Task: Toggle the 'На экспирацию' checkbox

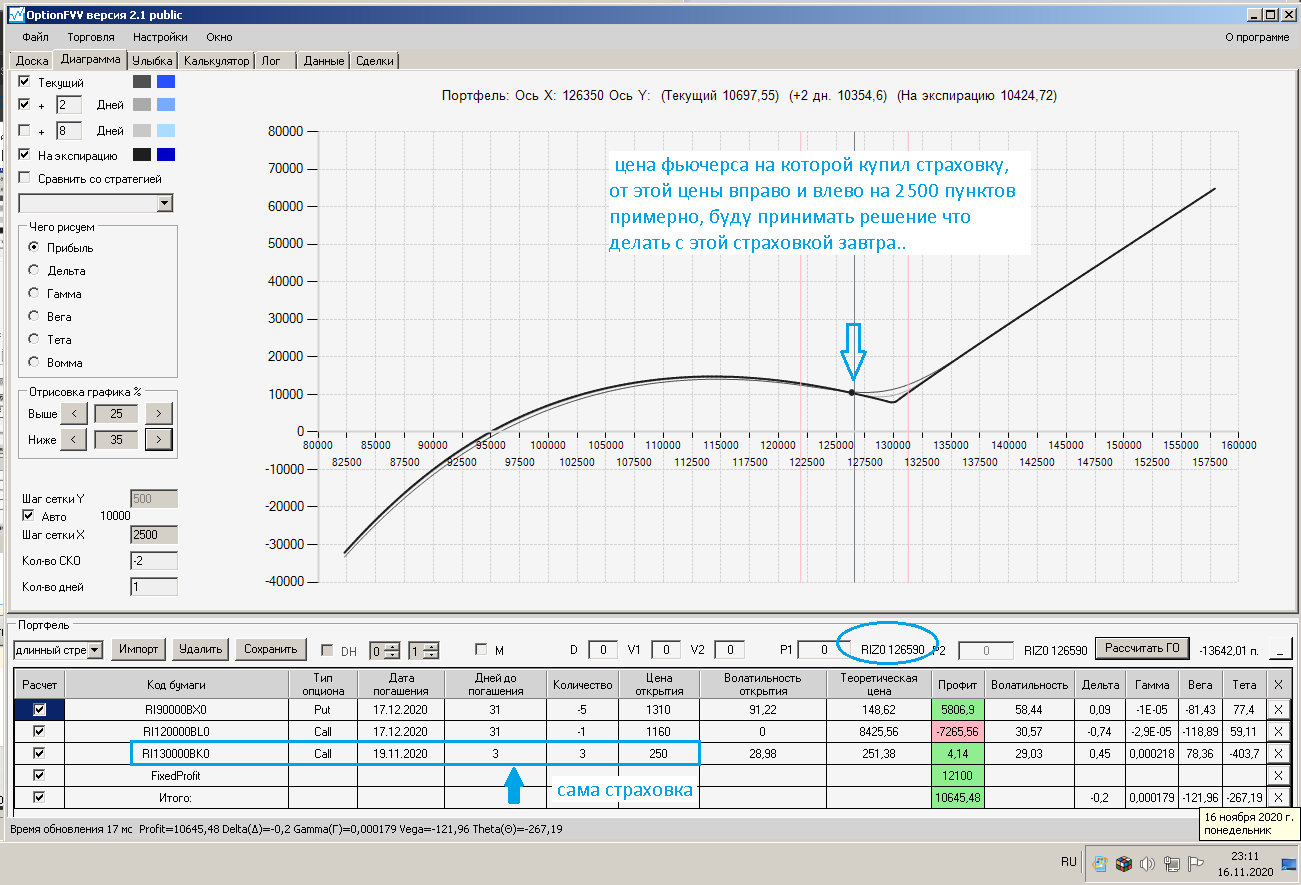Action: click(x=25, y=155)
